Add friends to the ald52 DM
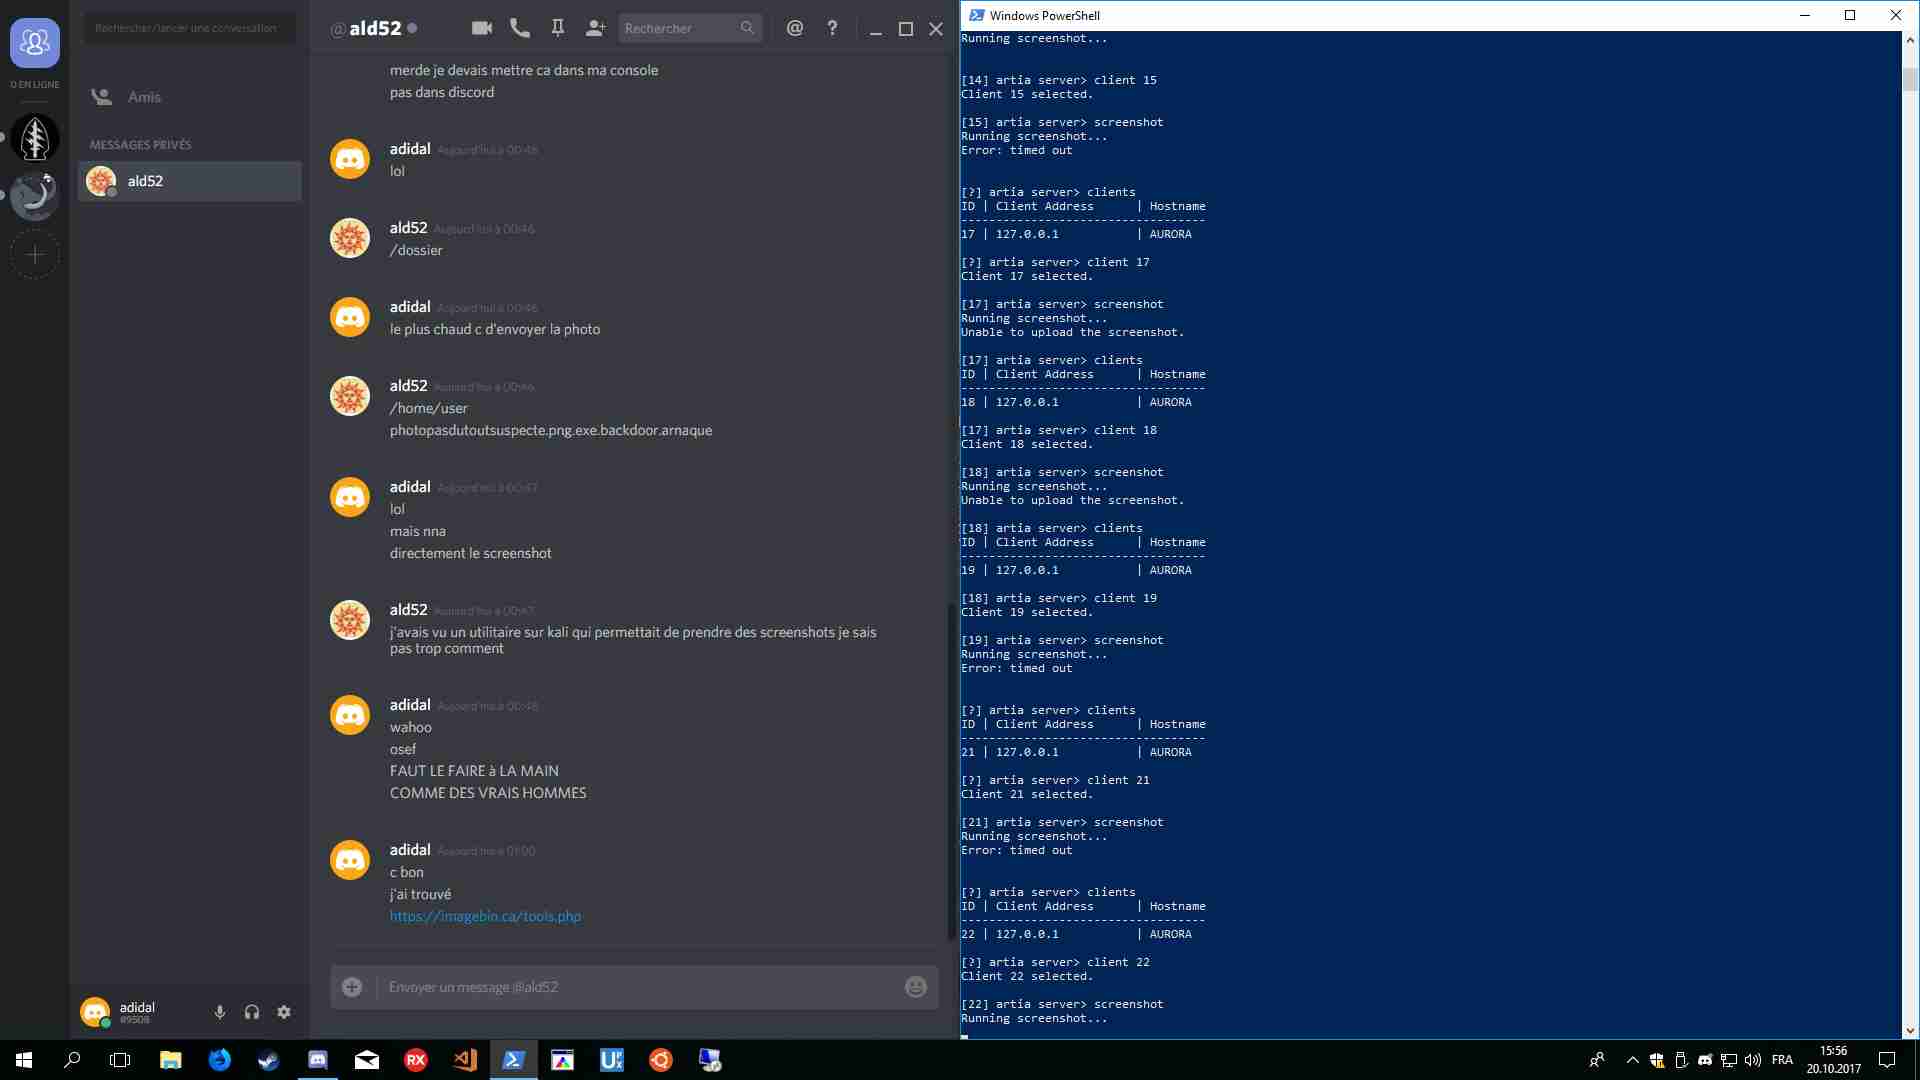The image size is (1920, 1080). [x=595, y=28]
